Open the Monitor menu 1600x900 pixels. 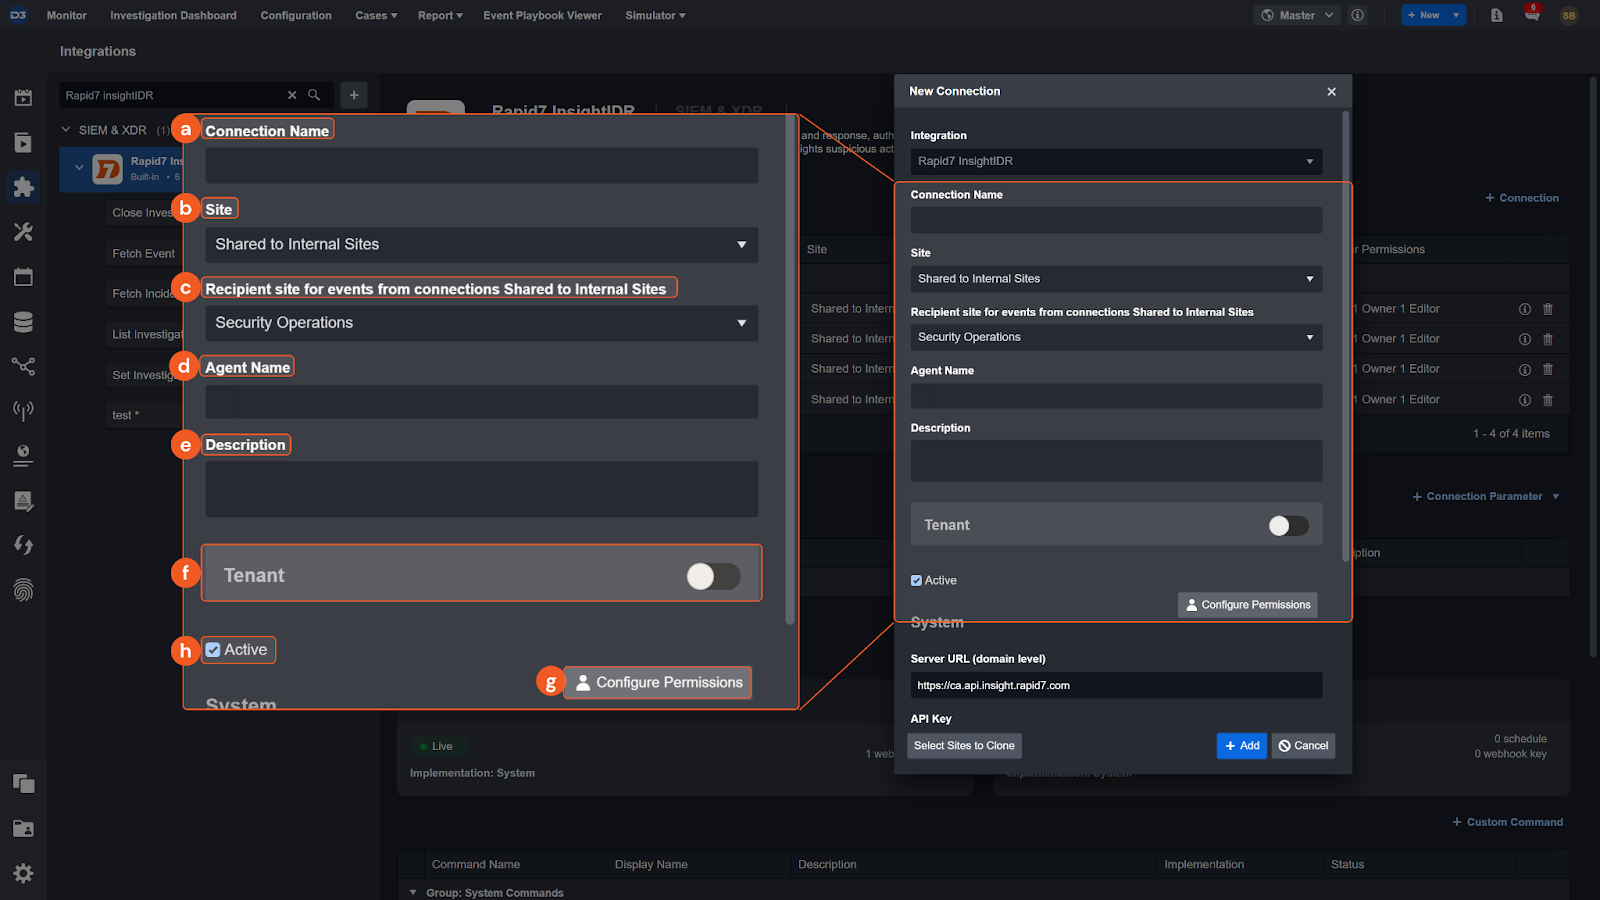[66, 15]
